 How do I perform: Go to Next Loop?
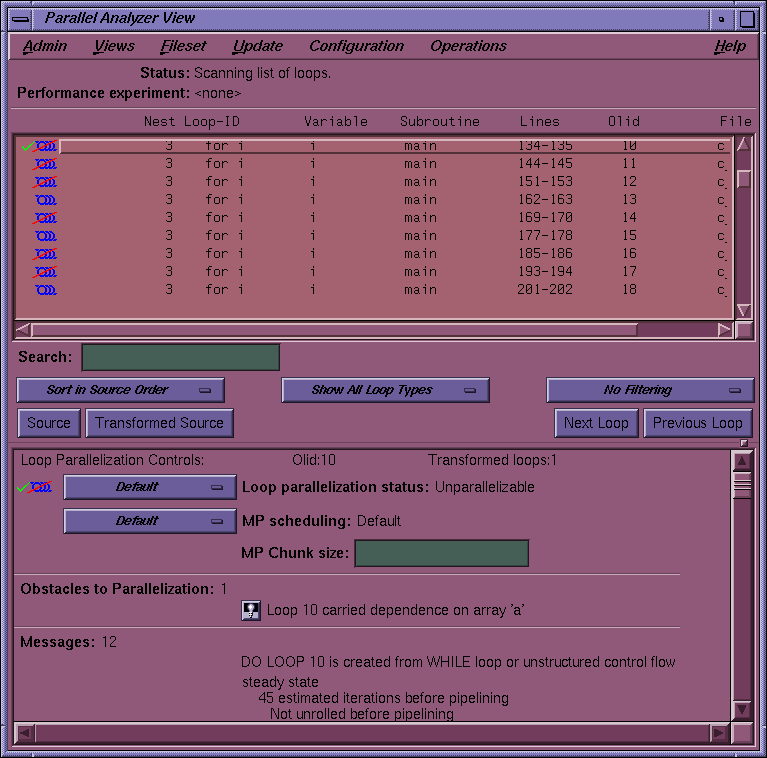click(596, 423)
